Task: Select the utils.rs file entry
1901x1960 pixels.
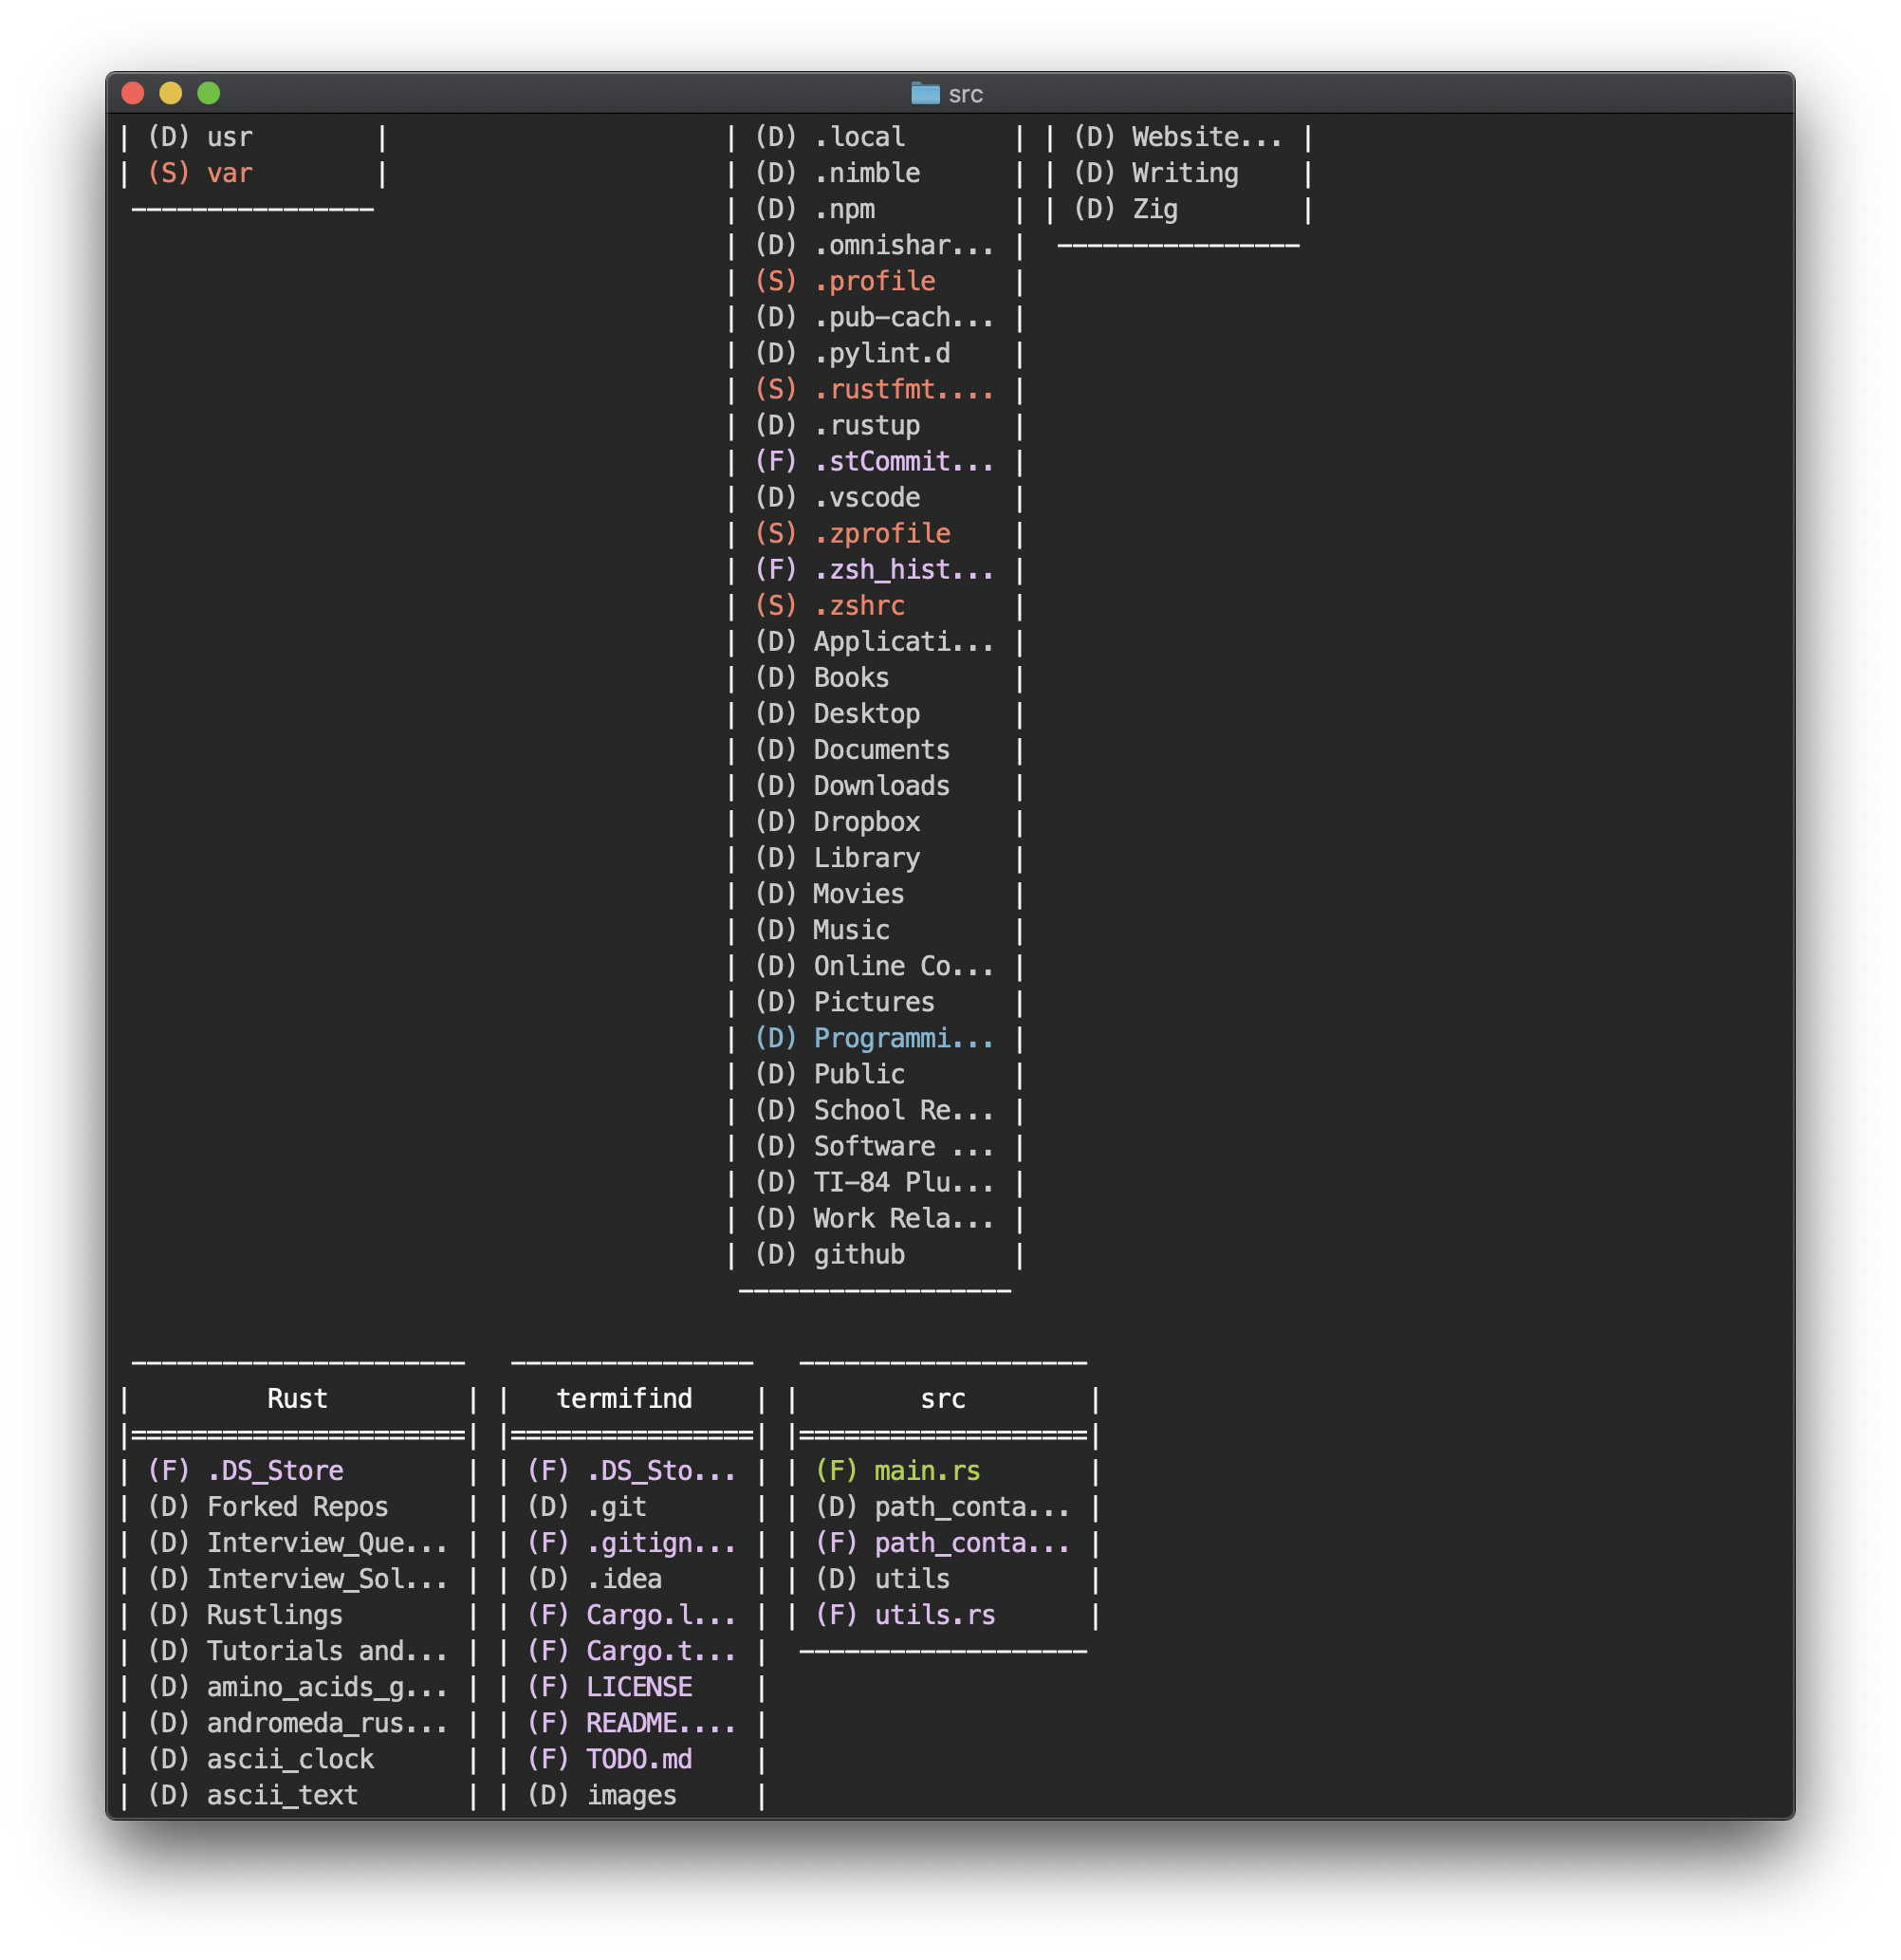Action: [934, 1615]
